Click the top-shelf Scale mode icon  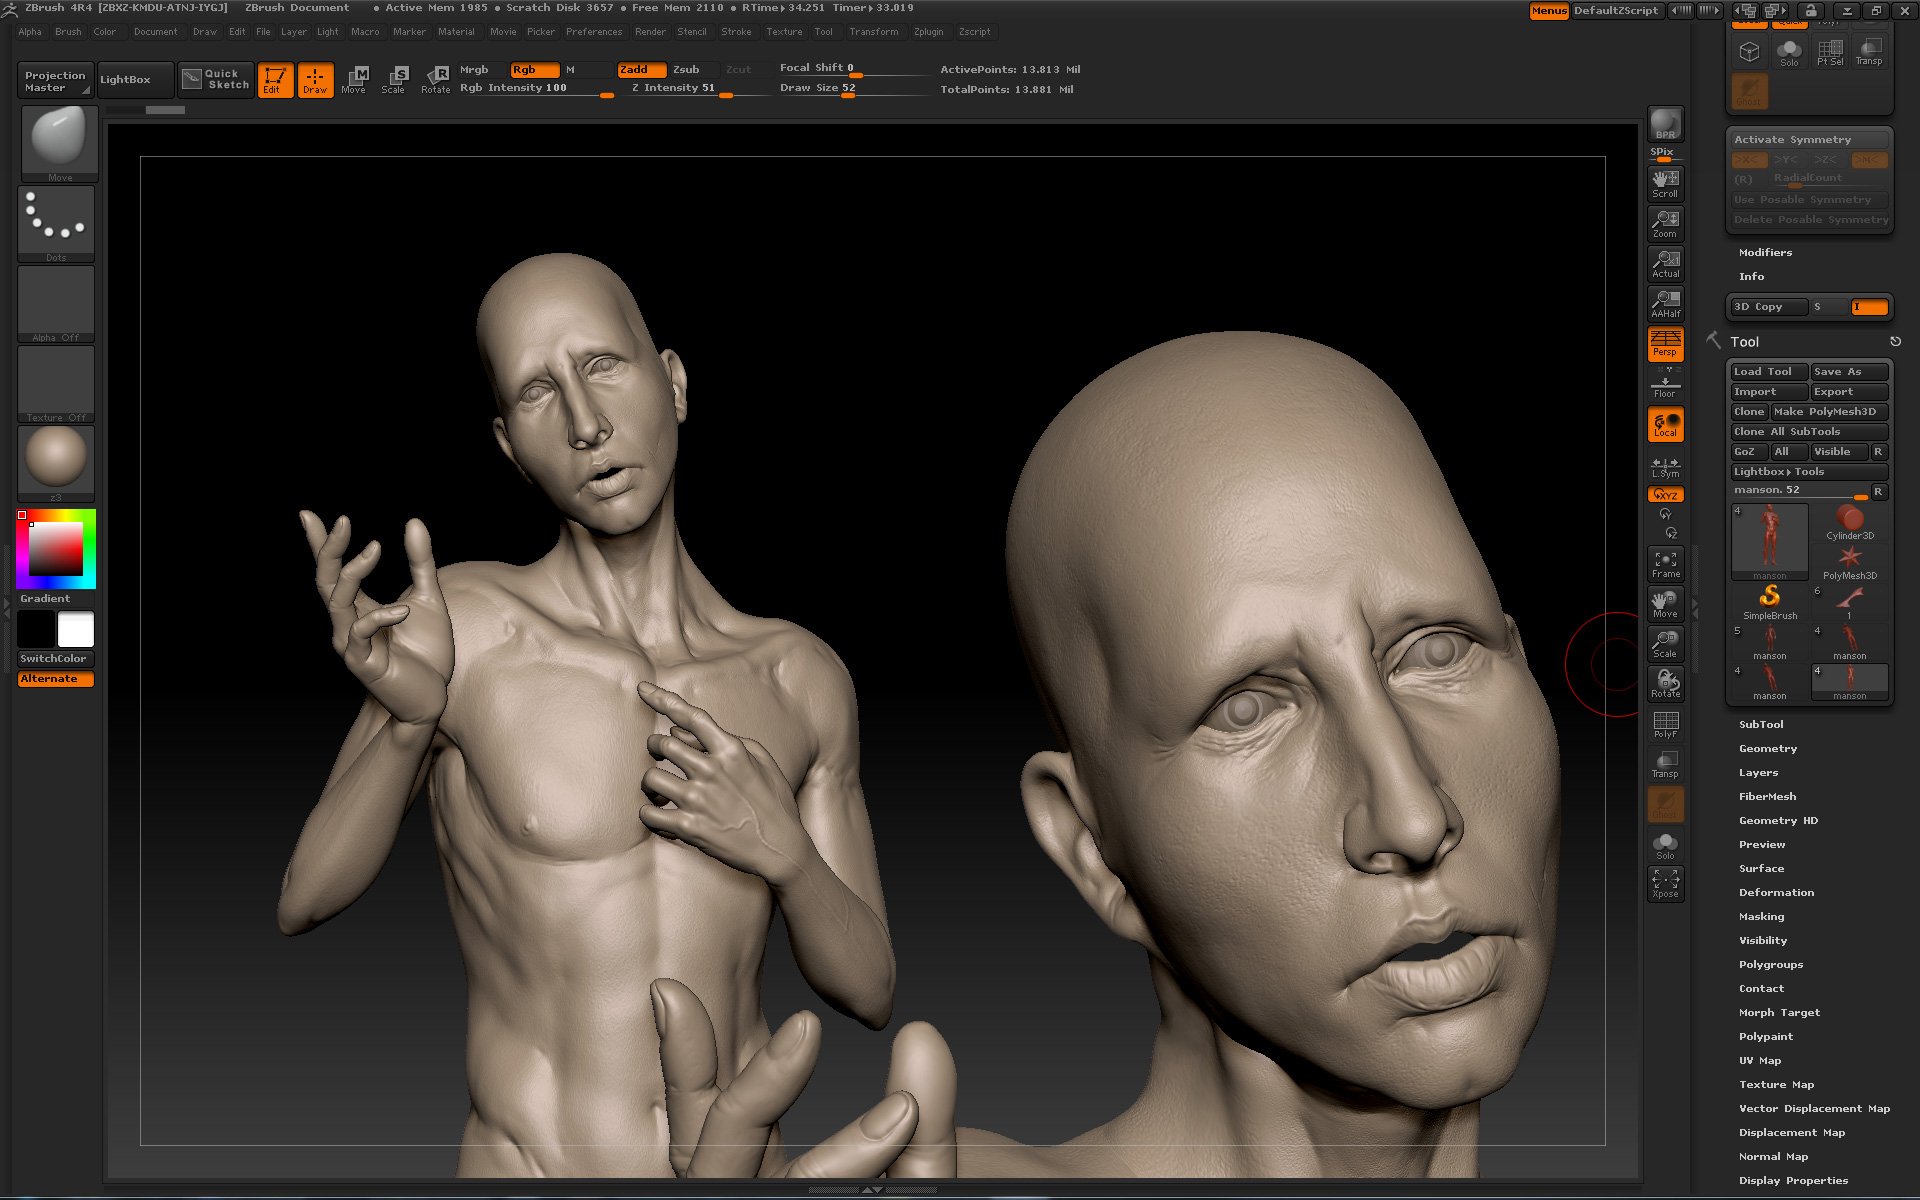[393, 80]
